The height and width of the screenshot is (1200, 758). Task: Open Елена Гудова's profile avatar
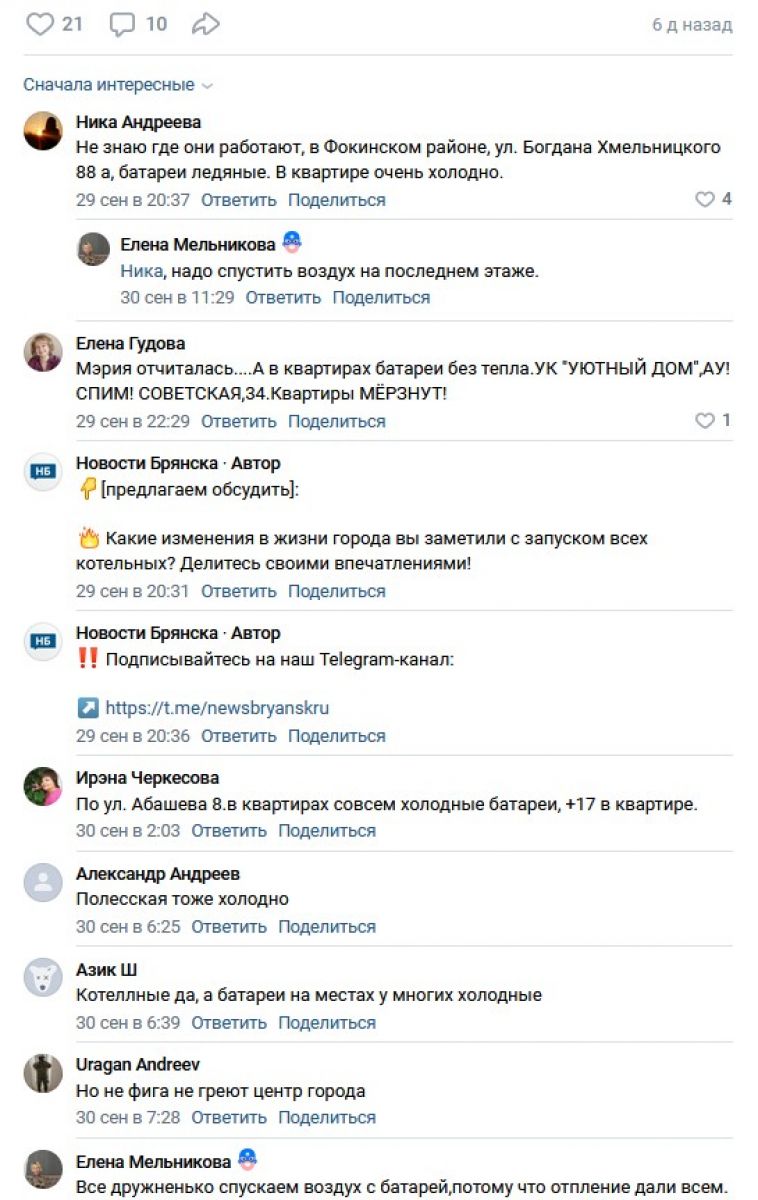[43, 352]
